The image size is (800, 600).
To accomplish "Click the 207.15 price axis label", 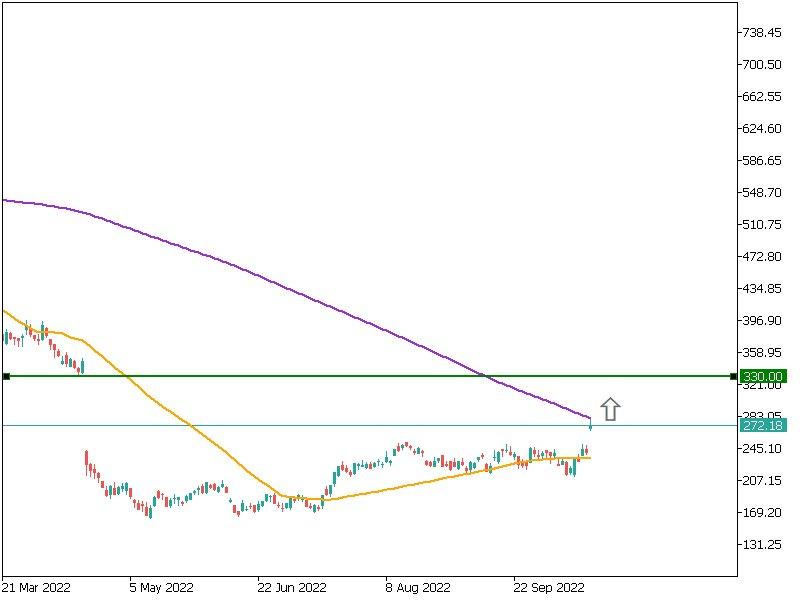I will tap(762, 481).
